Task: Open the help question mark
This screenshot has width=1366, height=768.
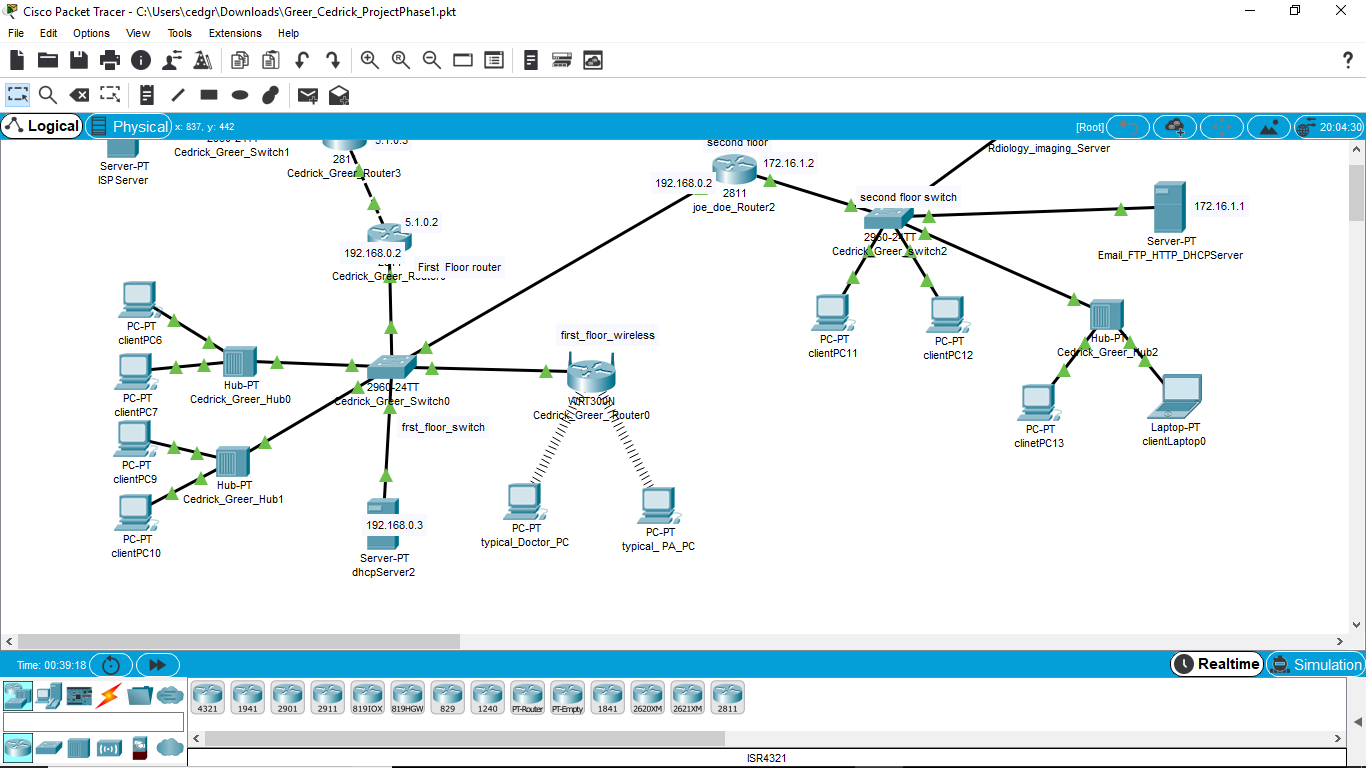Action: click(1347, 60)
